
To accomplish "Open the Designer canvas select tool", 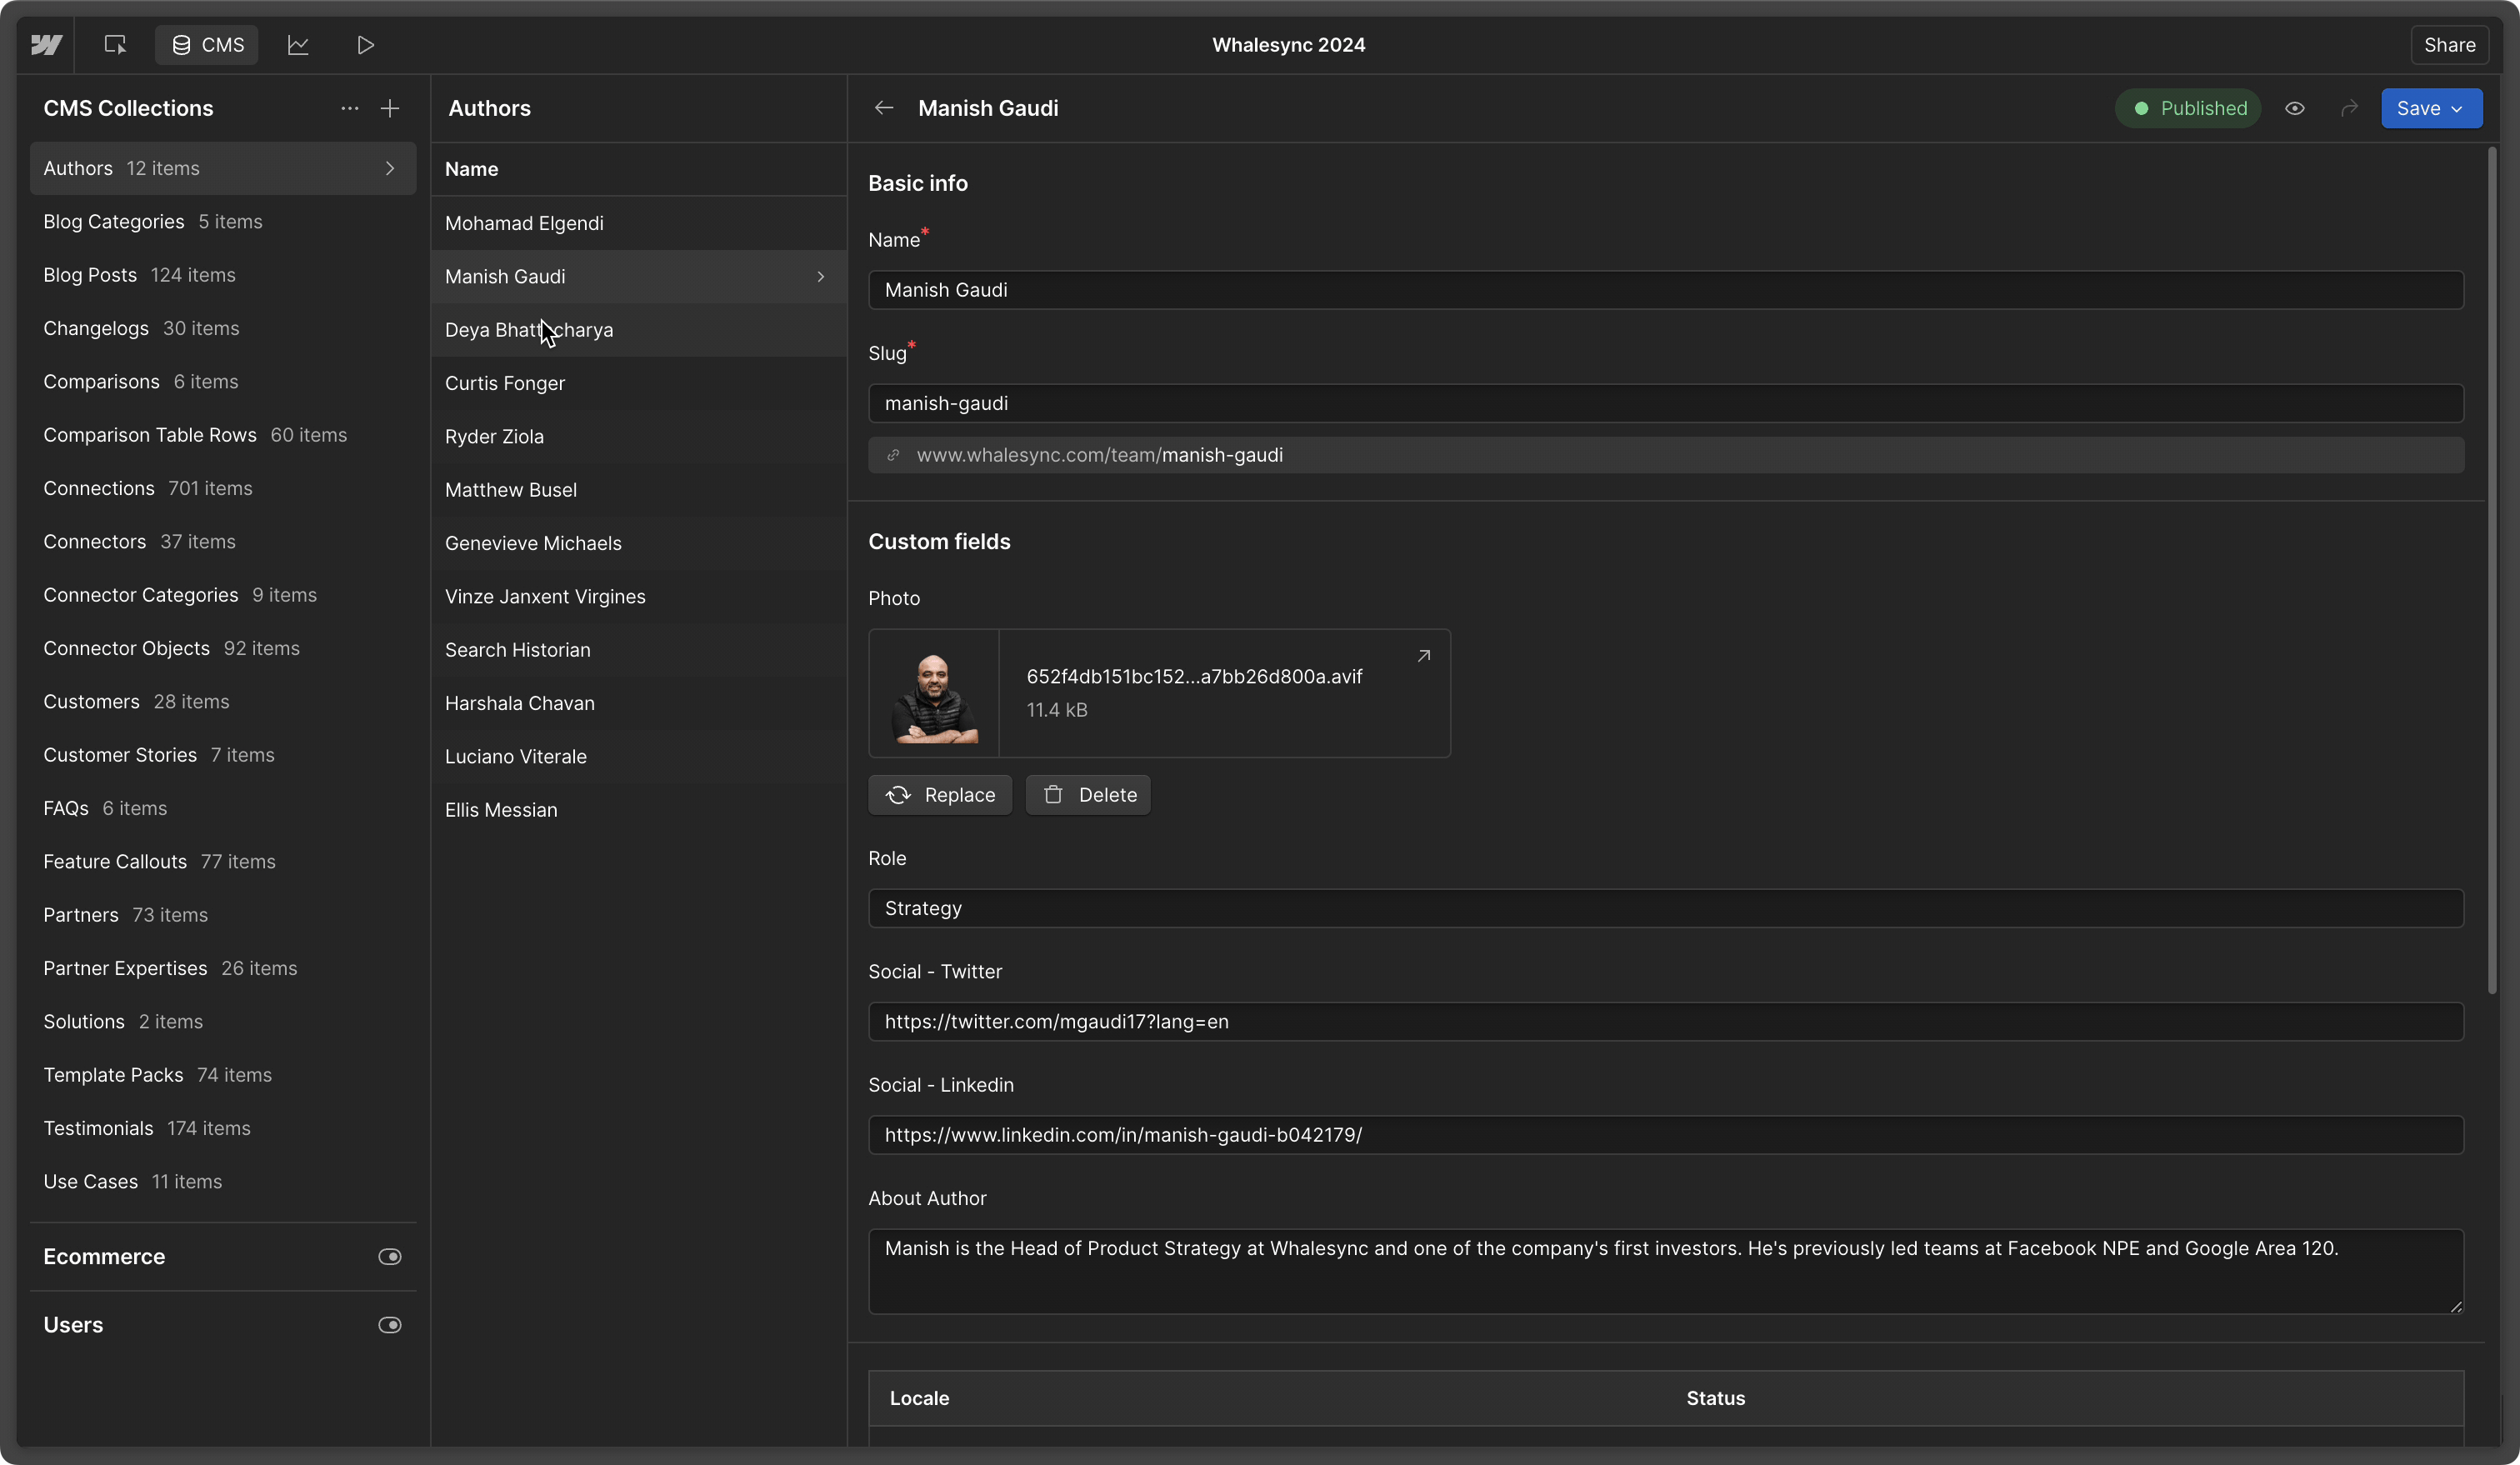I will click(115, 45).
